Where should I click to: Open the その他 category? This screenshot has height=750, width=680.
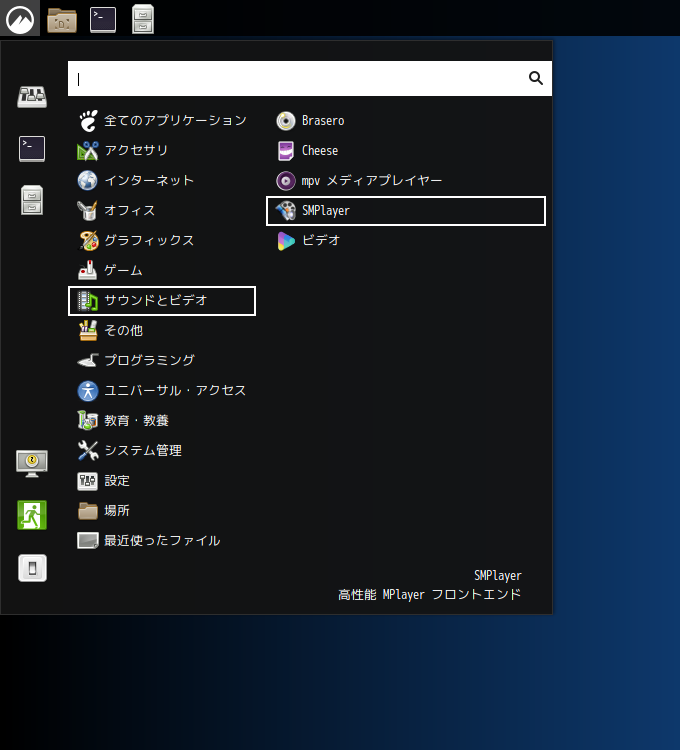tap(162, 331)
